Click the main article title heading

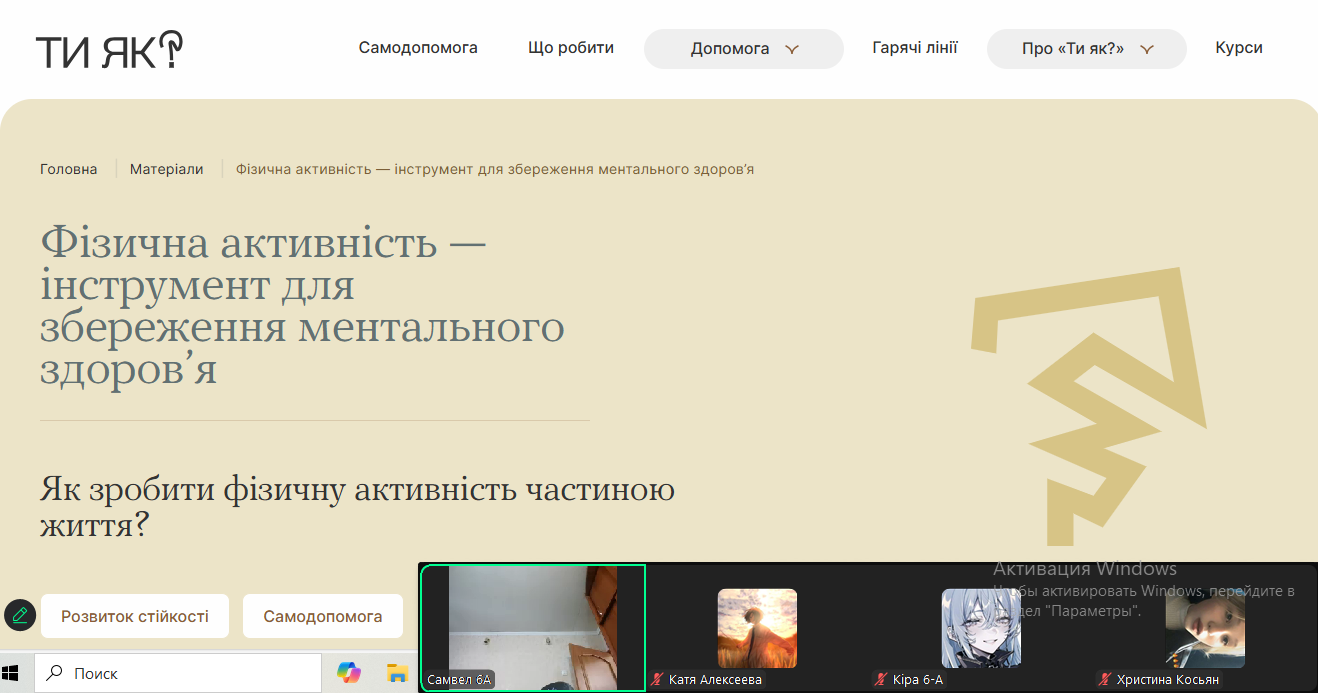[302, 306]
